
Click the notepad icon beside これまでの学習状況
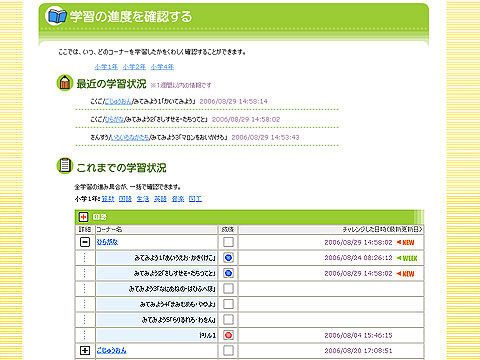pos(65,165)
